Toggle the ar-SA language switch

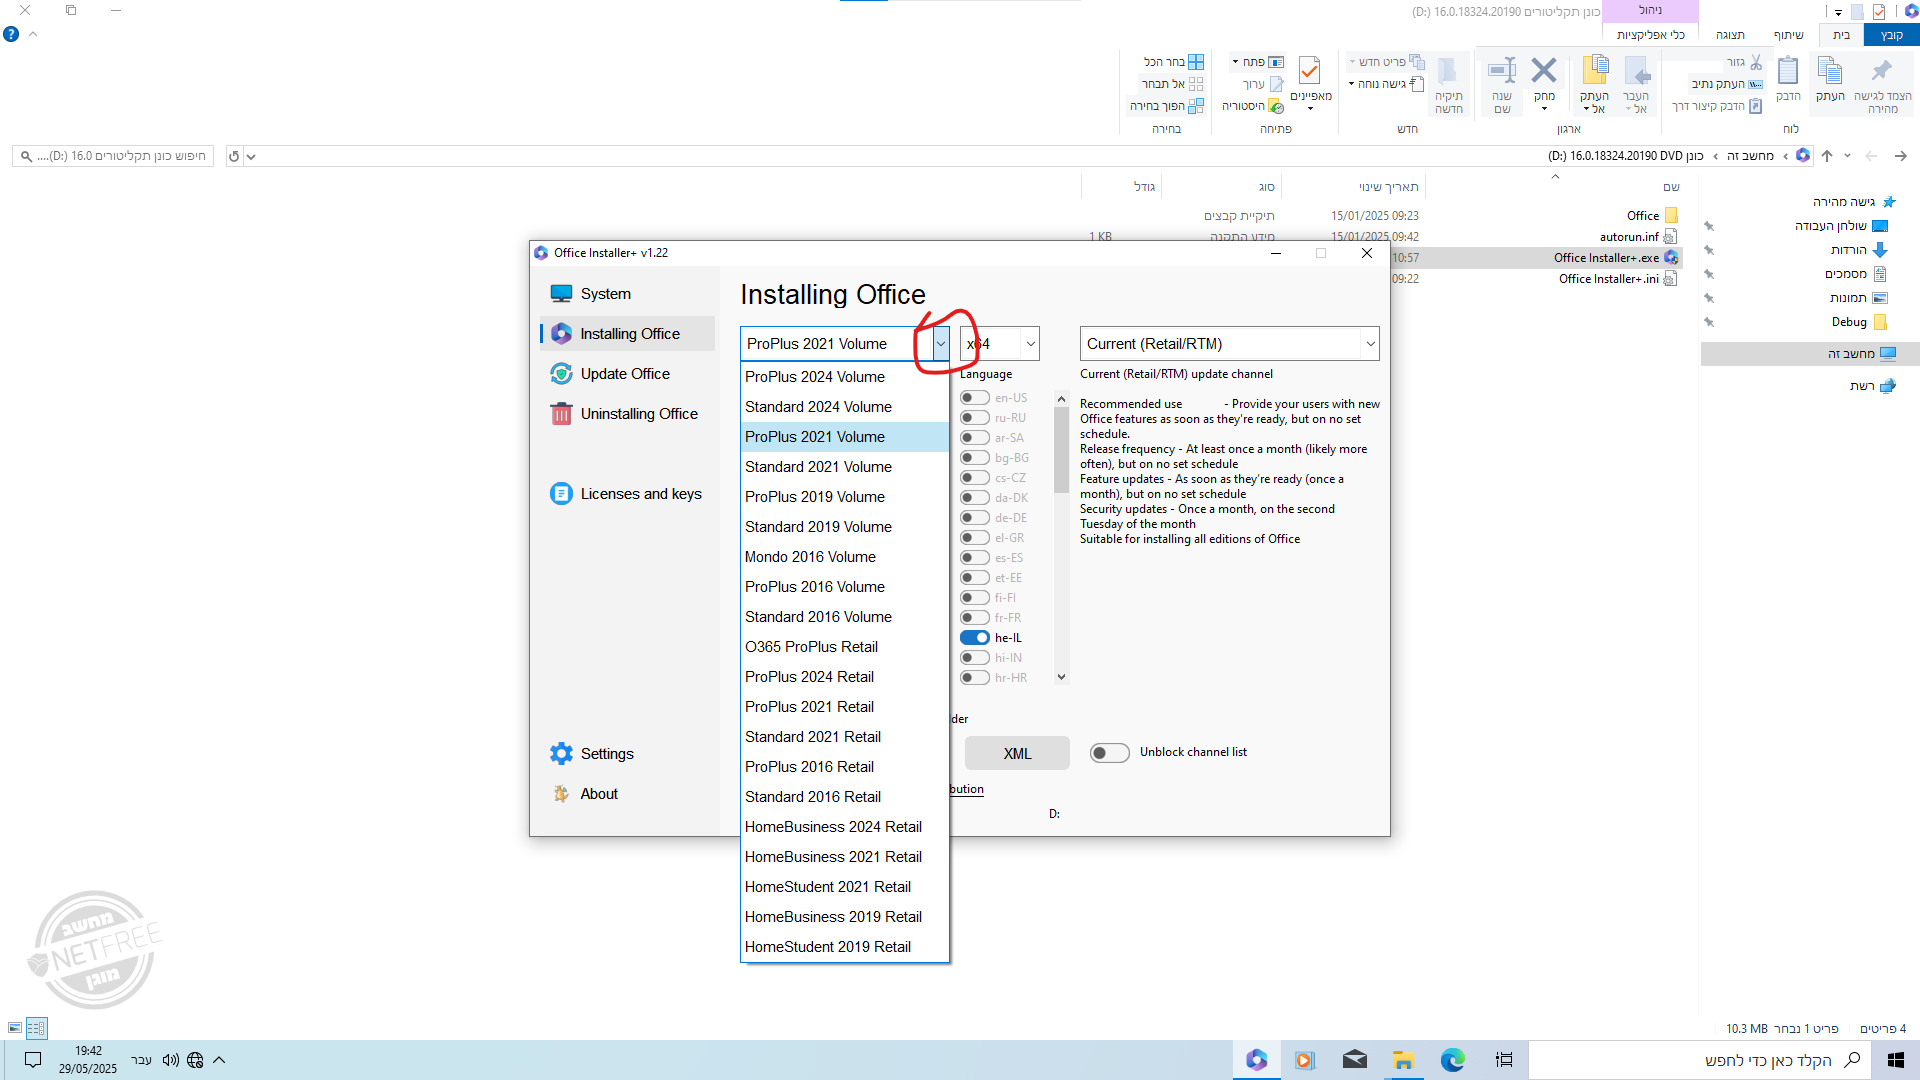tap(975, 438)
